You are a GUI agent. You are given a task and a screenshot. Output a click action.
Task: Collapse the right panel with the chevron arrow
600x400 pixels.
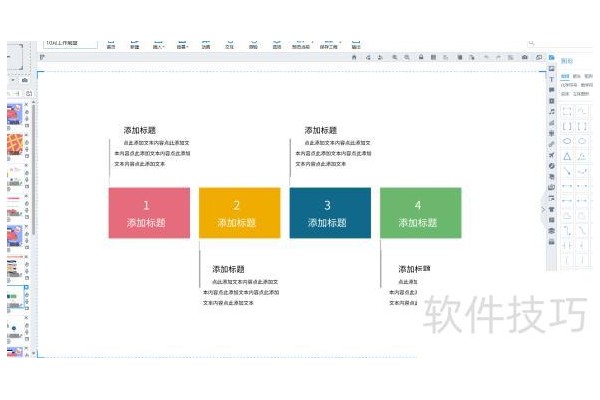coord(543,209)
